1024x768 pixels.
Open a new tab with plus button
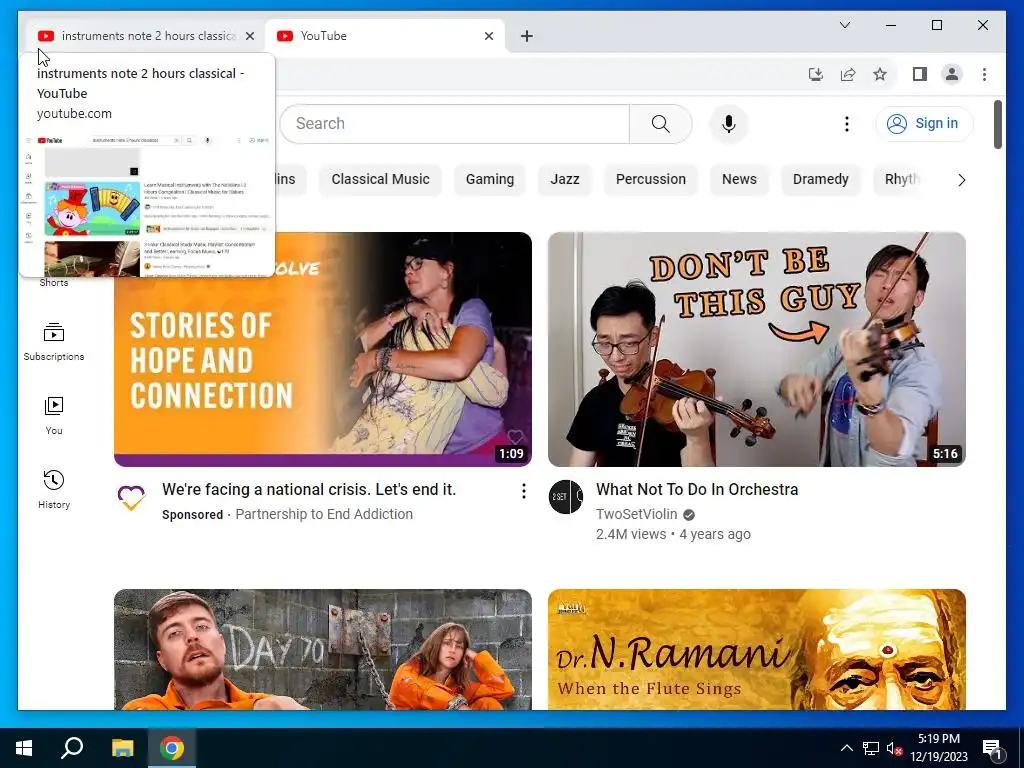click(x=526, y=36)
